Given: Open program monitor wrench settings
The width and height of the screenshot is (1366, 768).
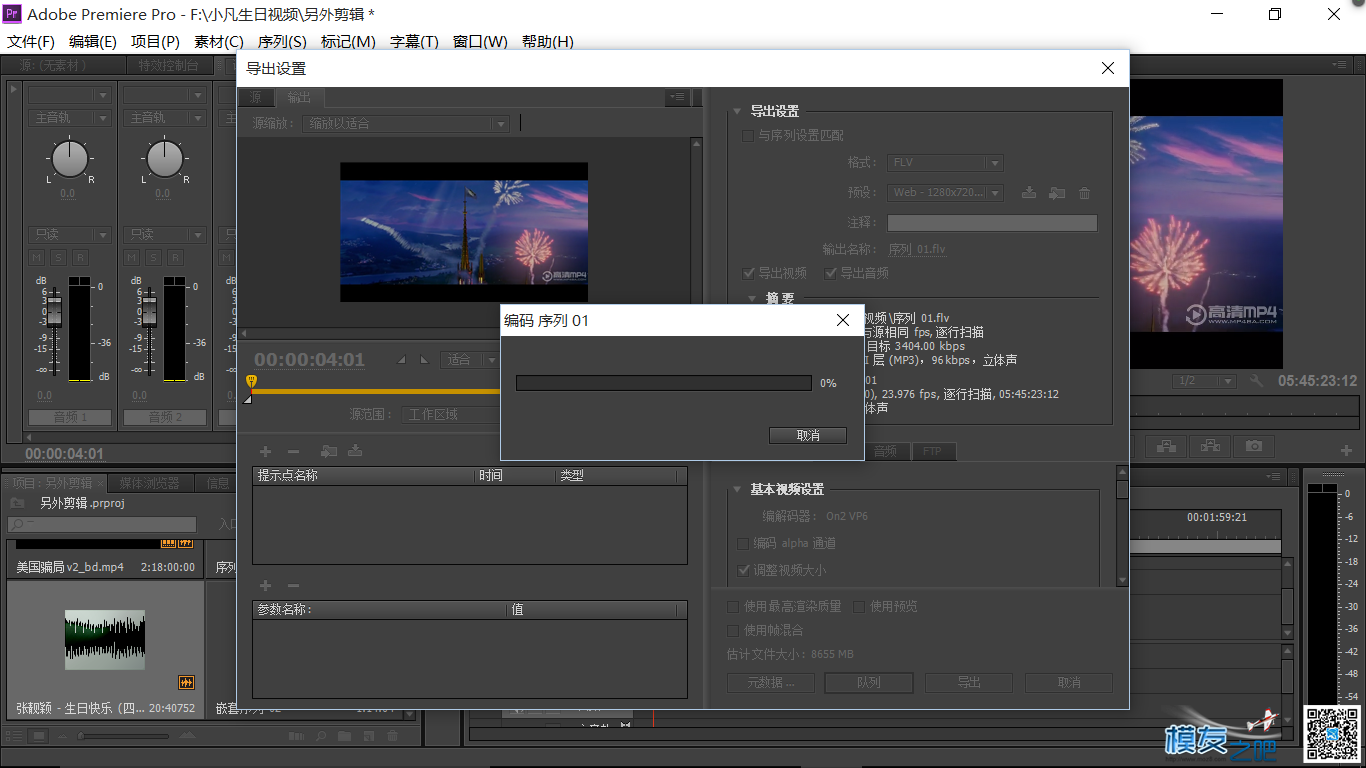Looking at the screenshot, I should coord(1257,381).
